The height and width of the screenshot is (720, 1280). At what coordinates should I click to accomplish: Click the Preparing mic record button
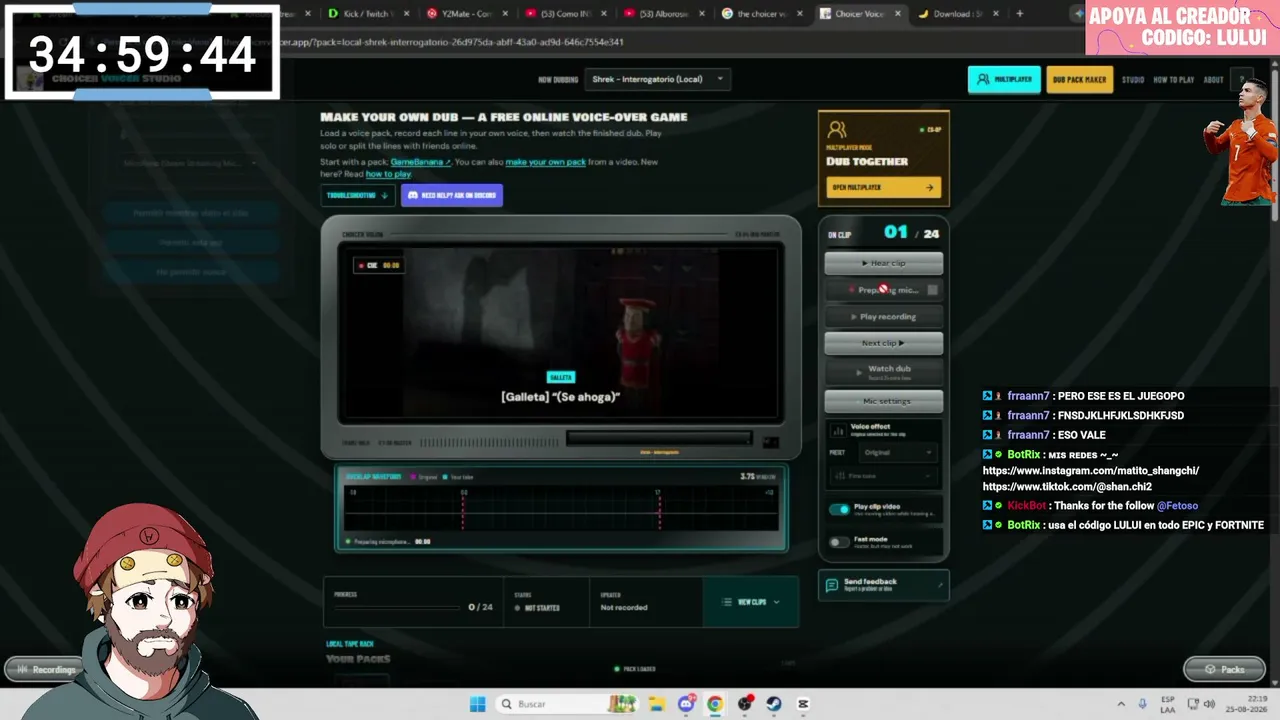click(883, 290)
